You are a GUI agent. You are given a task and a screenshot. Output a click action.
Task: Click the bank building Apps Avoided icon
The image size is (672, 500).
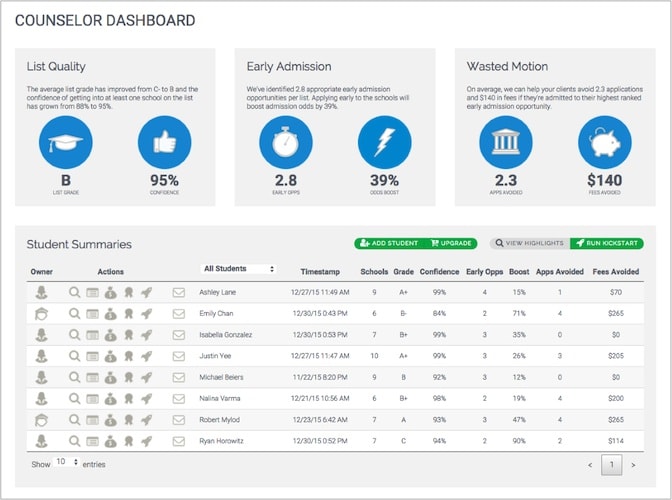click(506, 142)
